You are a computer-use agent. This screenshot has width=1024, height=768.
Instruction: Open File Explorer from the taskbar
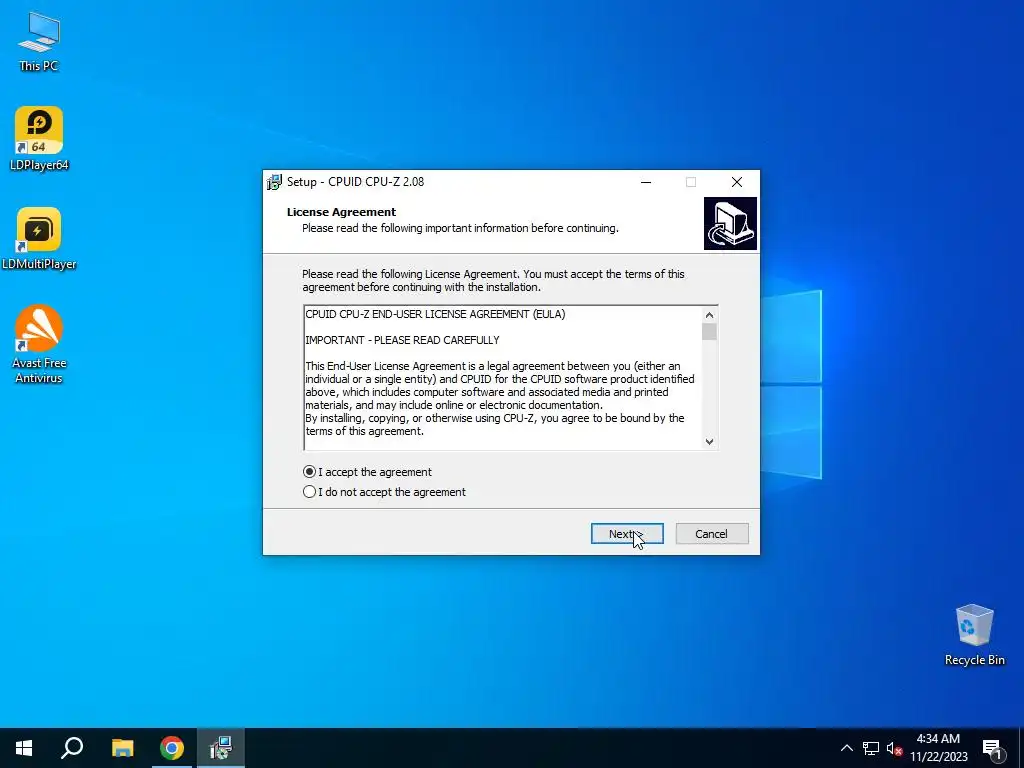click(x=122, y=748)
